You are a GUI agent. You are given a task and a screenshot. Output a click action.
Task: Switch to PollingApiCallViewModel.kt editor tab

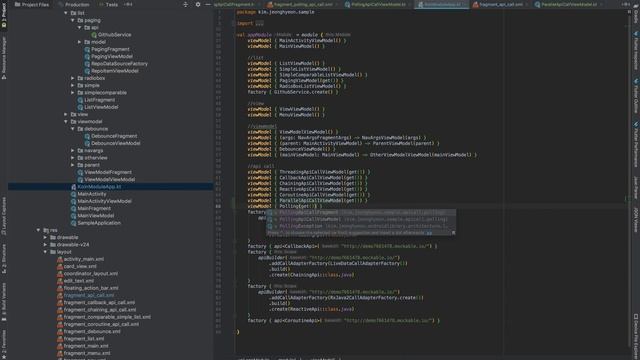(376, 4)
